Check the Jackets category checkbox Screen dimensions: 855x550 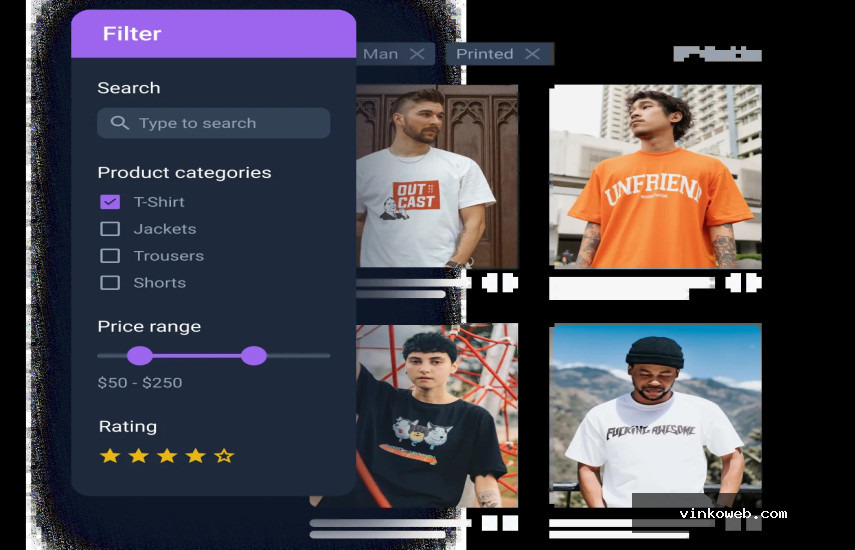tap(110, 228)
